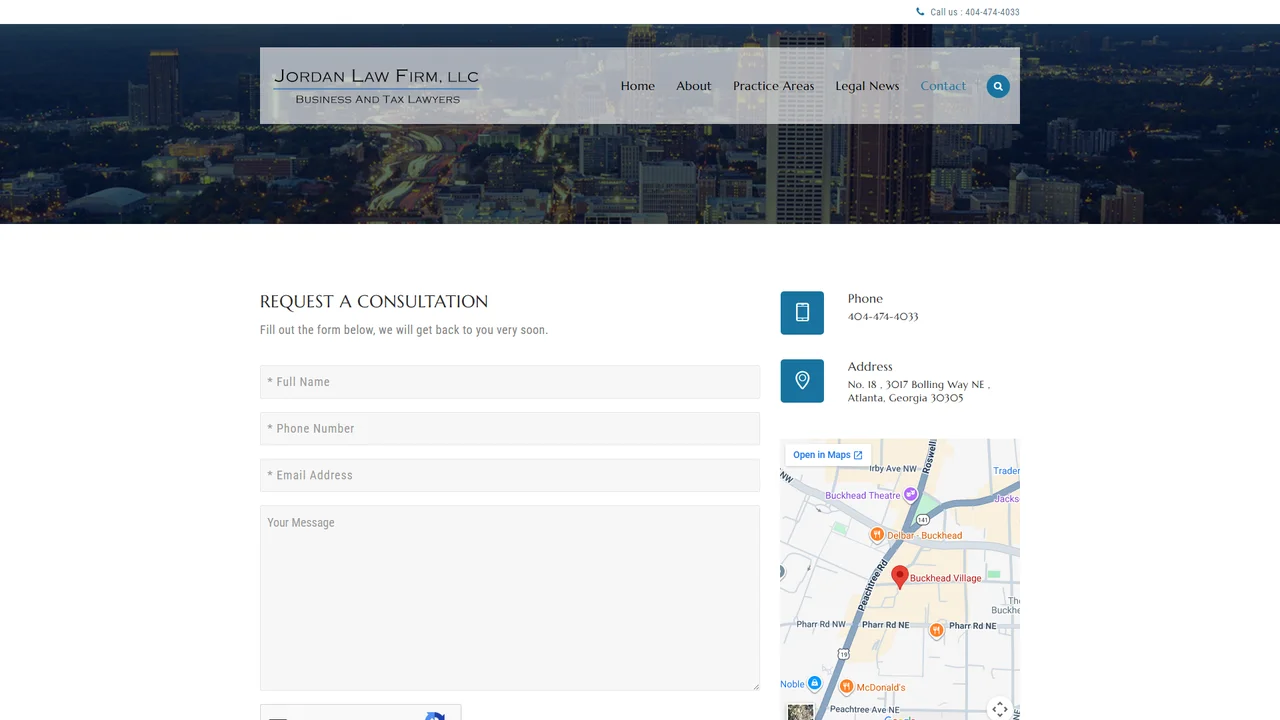
Task: Click the McDonald's restaurant pin on map
Action: [x=846, y=687]
